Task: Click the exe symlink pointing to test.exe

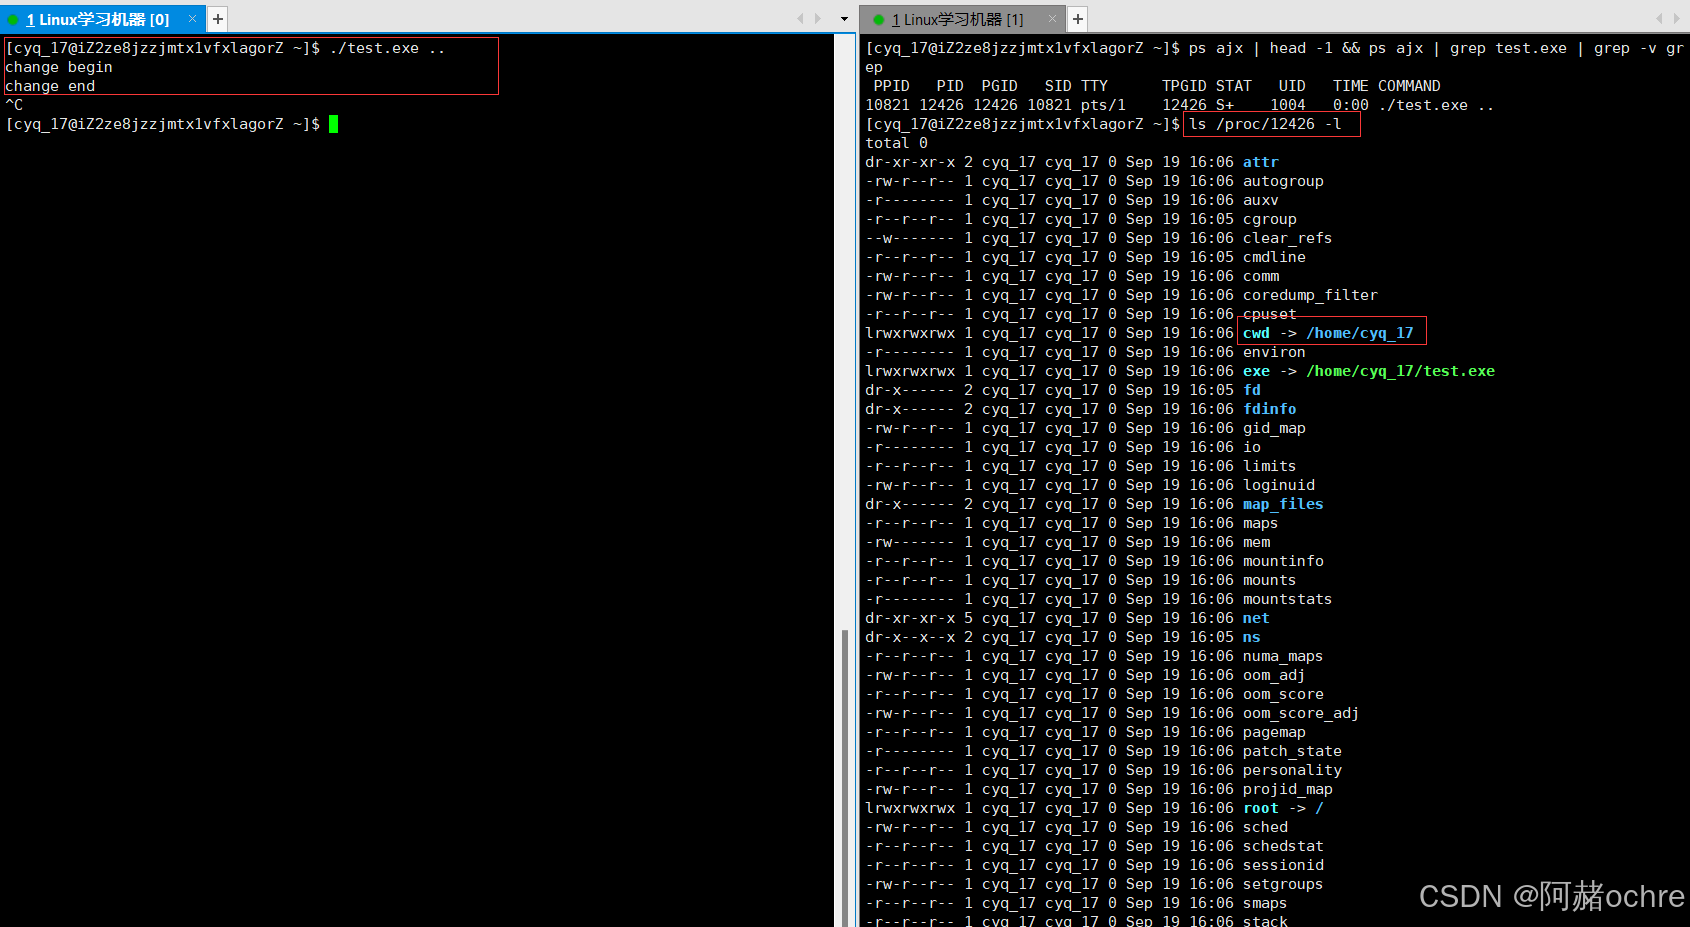Action: point(1256,371)
